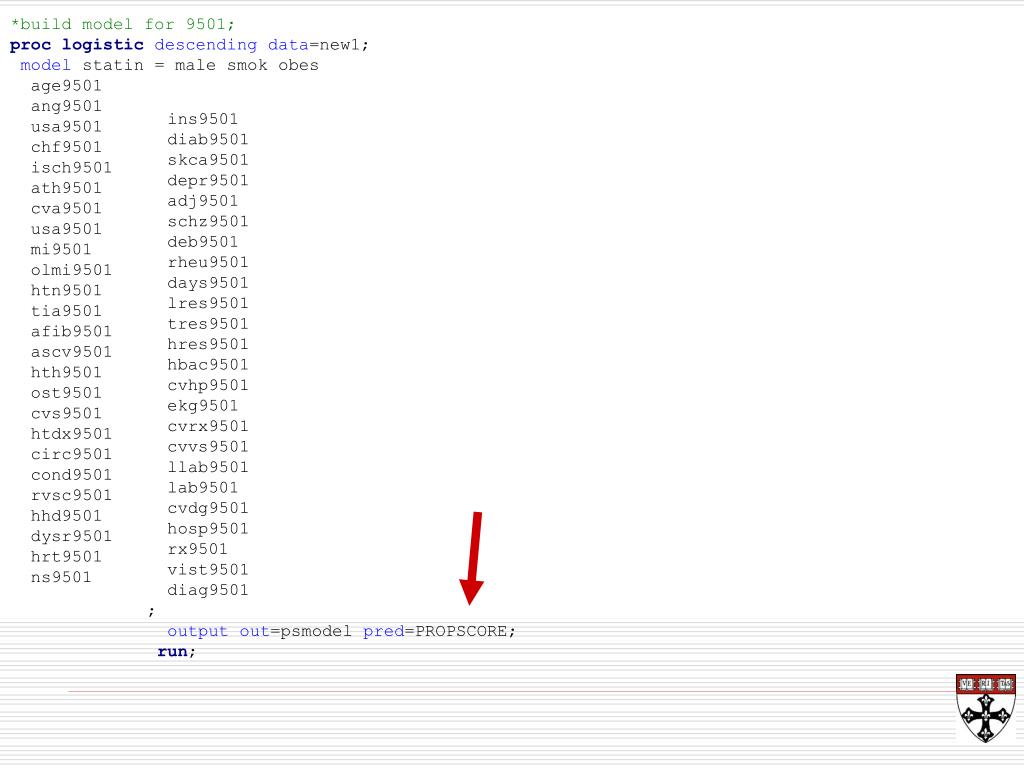This screenshot has width=1024, height=768.
Task: Select the variable 'cvdg9501'
Action: (x=208, y=508)
